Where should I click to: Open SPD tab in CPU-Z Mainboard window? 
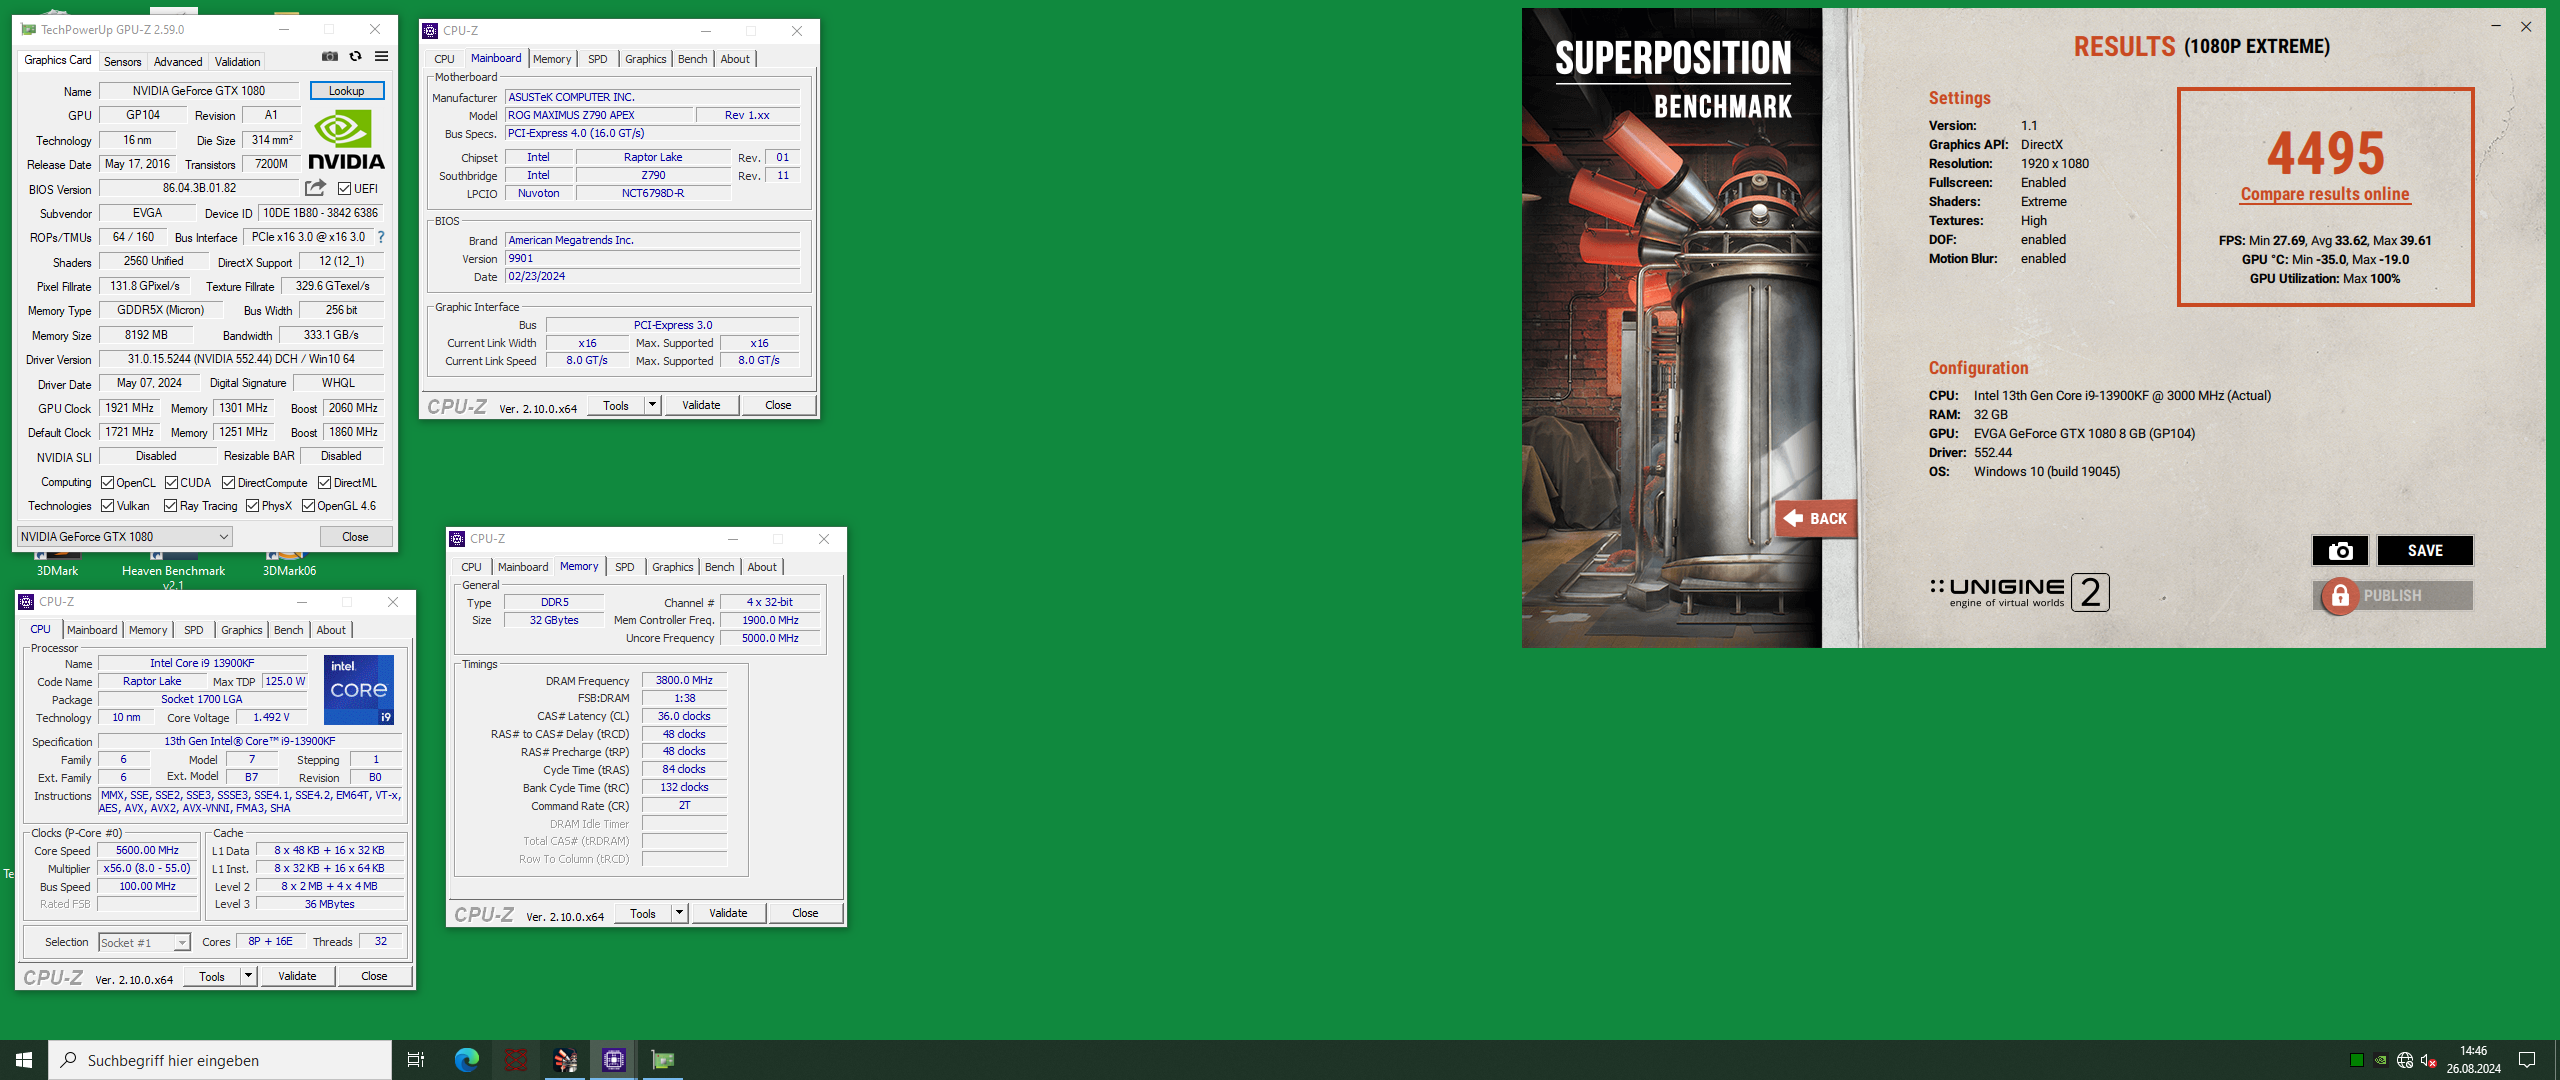point(598,59)
